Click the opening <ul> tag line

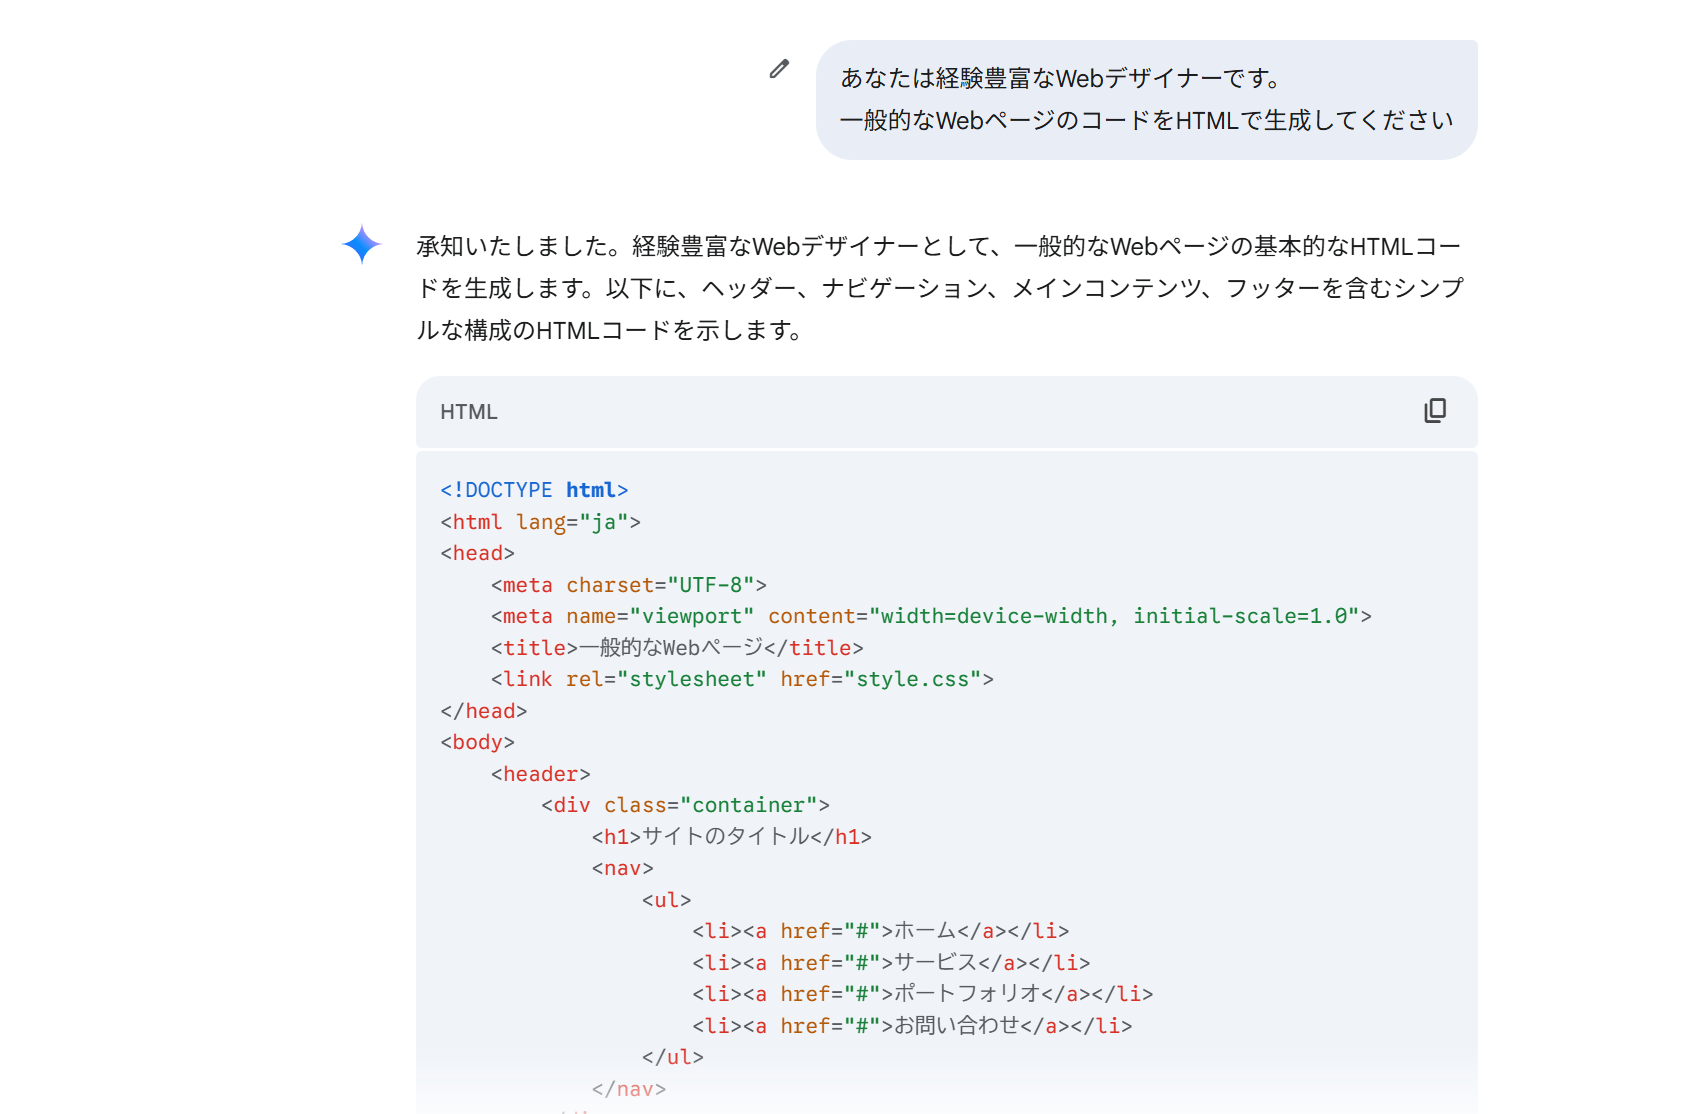click(666, 900)
